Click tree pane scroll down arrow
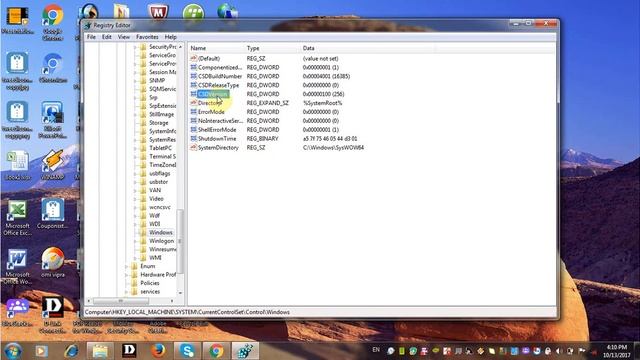Viewport: 640px width, 360px height. [x=180, y=293]
